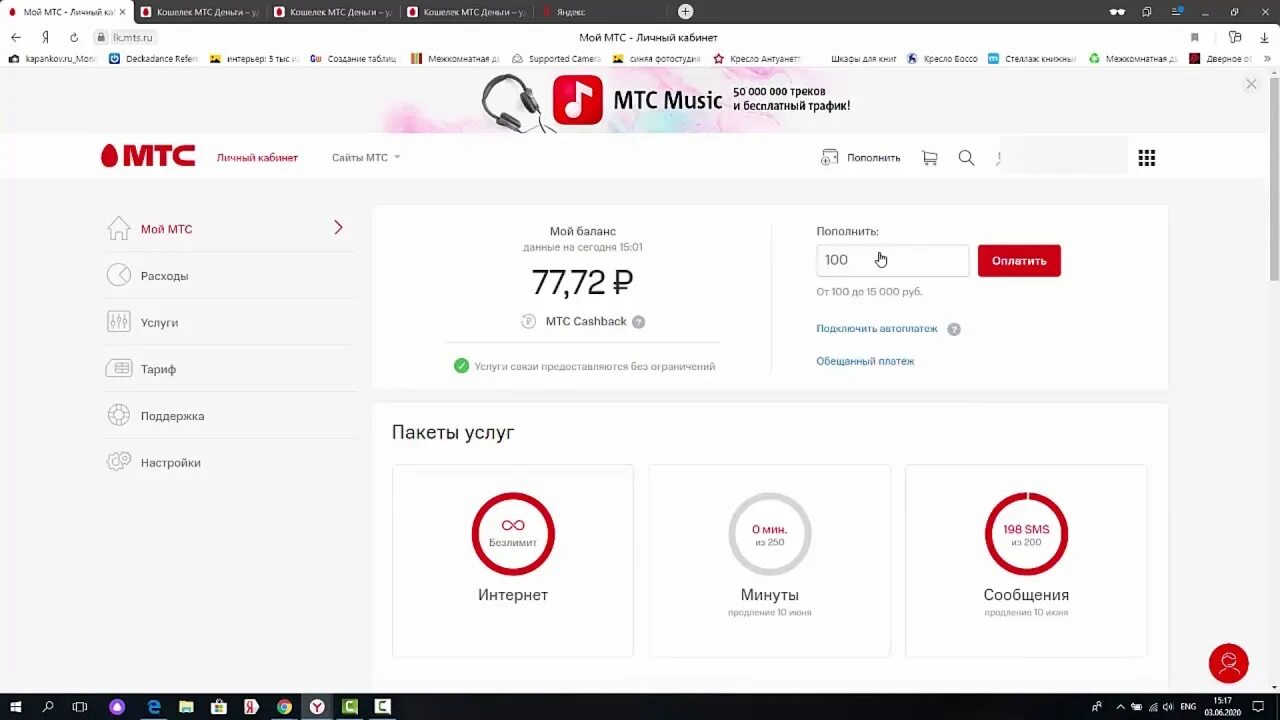Open the Deckadance Refere bookmark
The height and width of the screenshot is (720, 1280).
point(154,59)
